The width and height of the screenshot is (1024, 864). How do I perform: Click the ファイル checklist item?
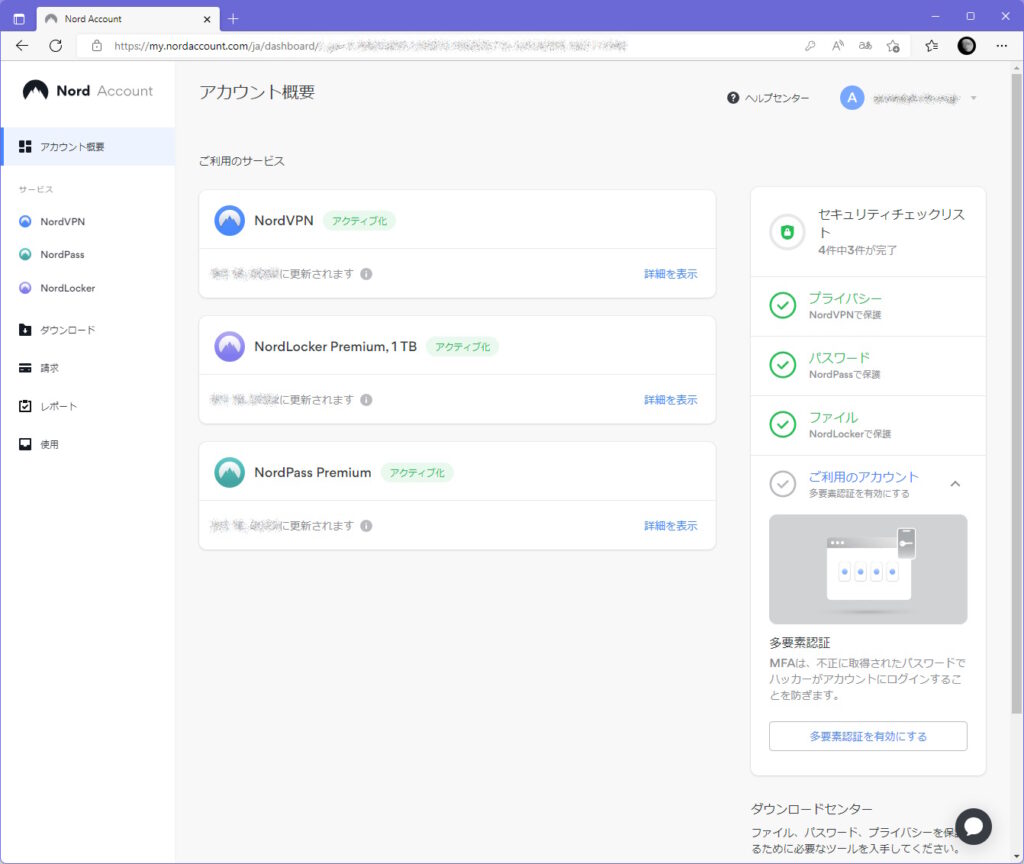point(868,424)
